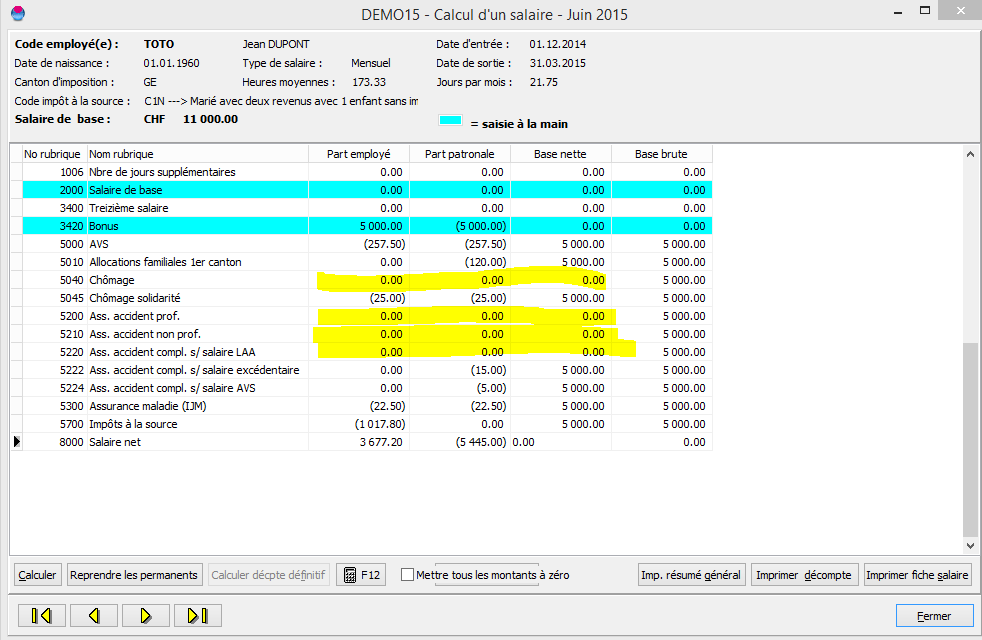The image size is (982, 640).
Task: Click the base salary value 11 000.00
Action: coord(210,119)
